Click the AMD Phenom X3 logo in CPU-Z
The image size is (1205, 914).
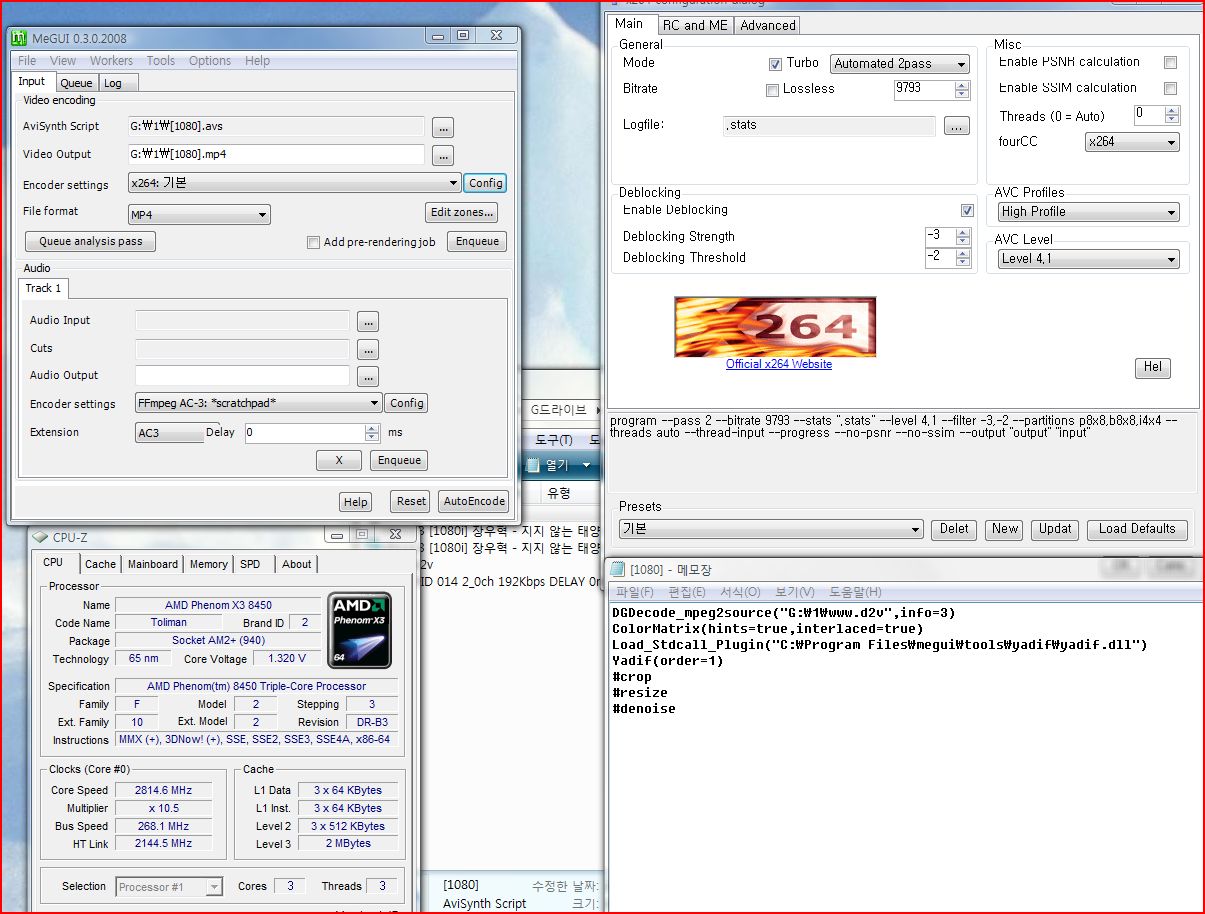point(359,630)
